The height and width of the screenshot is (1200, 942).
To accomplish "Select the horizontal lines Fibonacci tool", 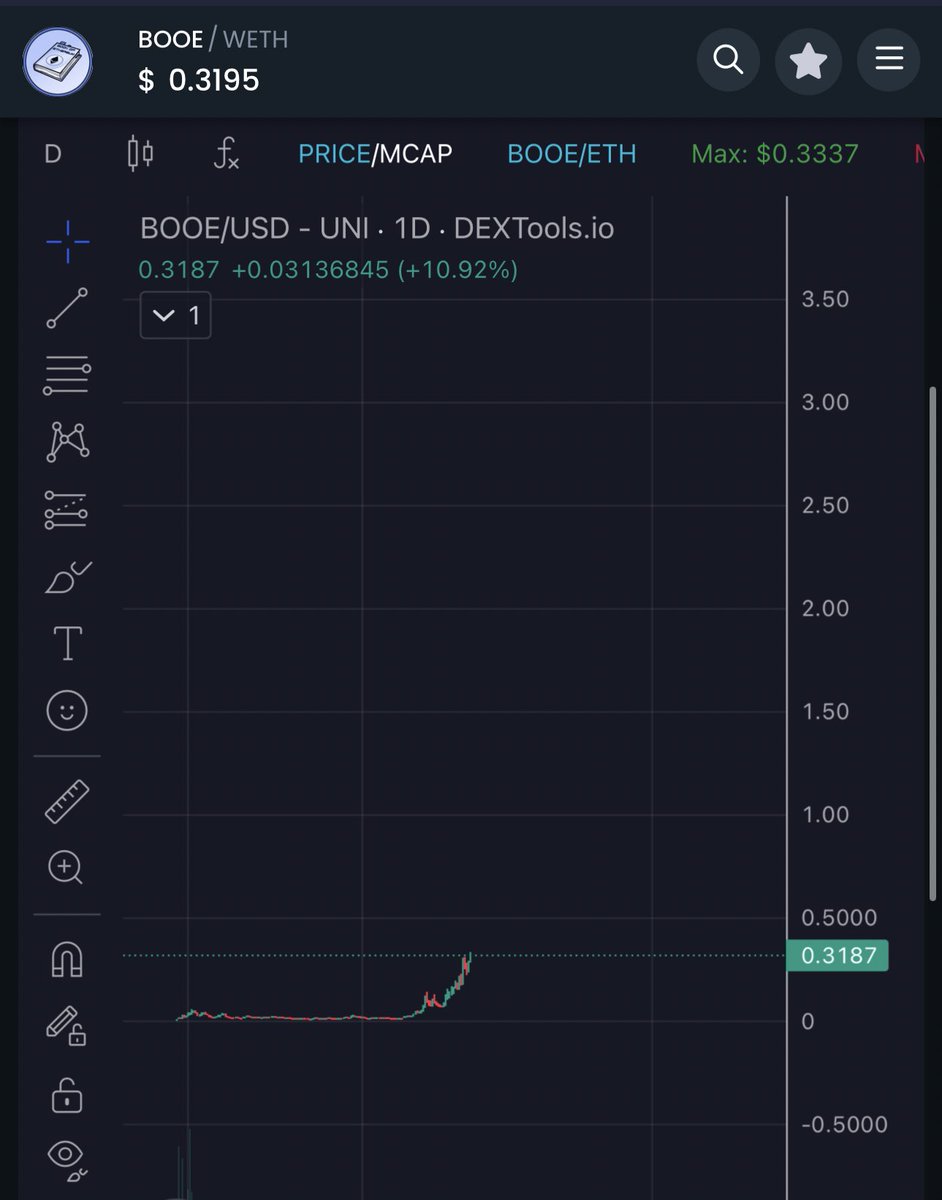I will click(67, 375).
